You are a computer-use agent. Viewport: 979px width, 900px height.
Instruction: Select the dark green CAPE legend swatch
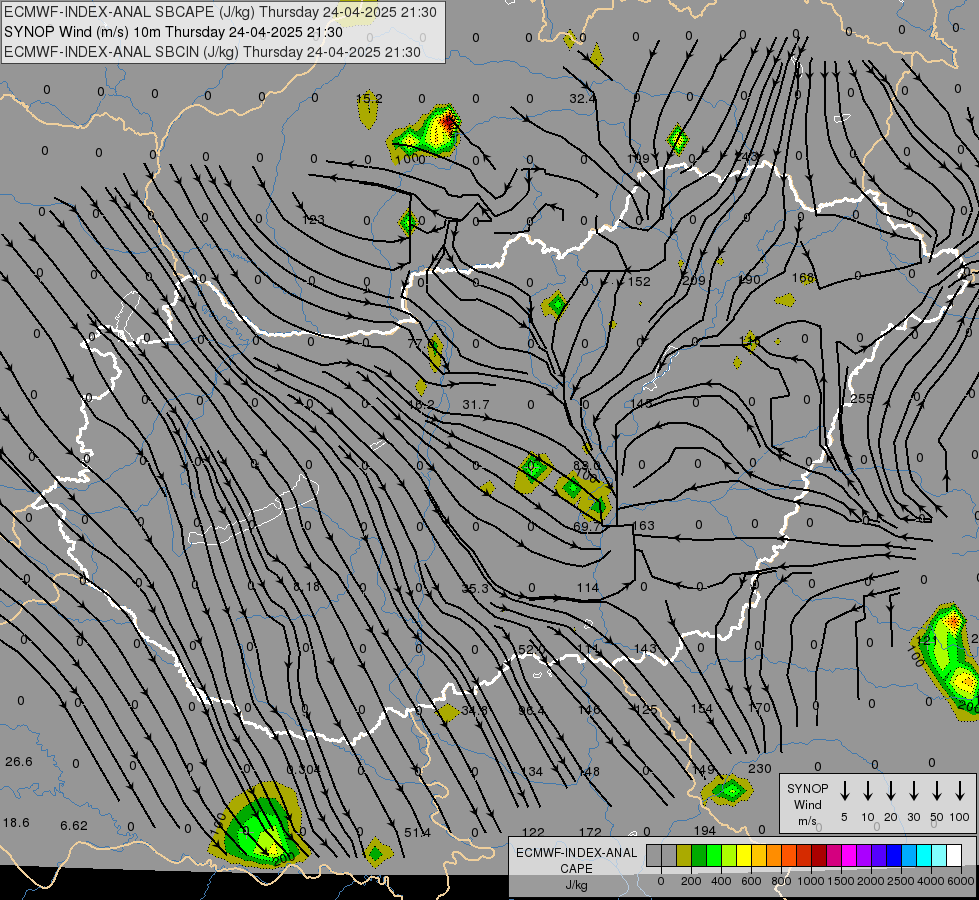[699, 856]
